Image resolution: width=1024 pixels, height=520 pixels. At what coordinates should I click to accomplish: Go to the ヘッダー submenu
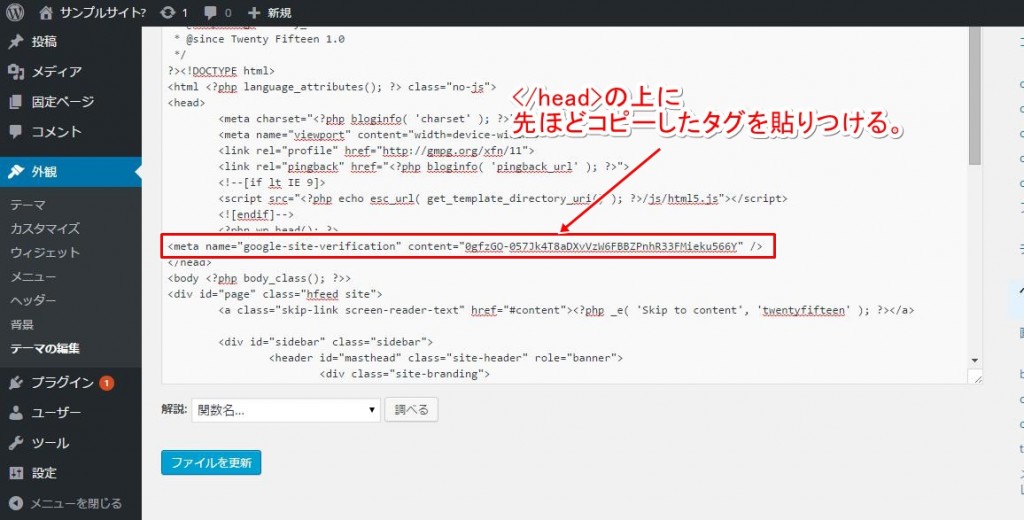33,301
